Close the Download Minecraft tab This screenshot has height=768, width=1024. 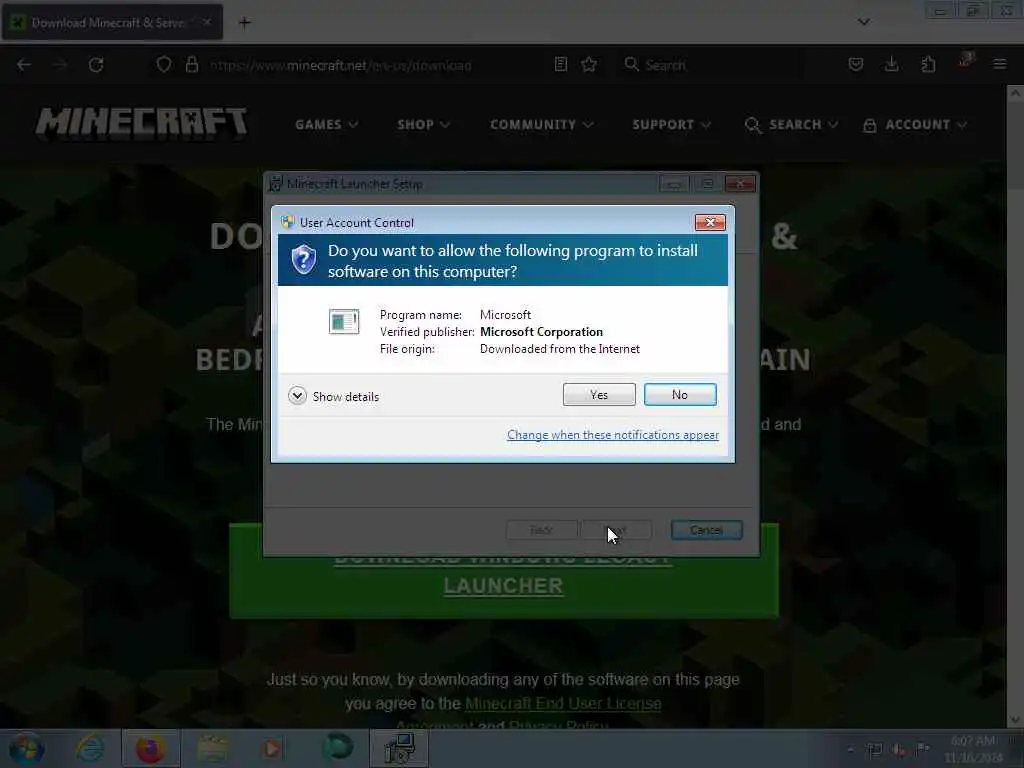click(x=206, y=22)
